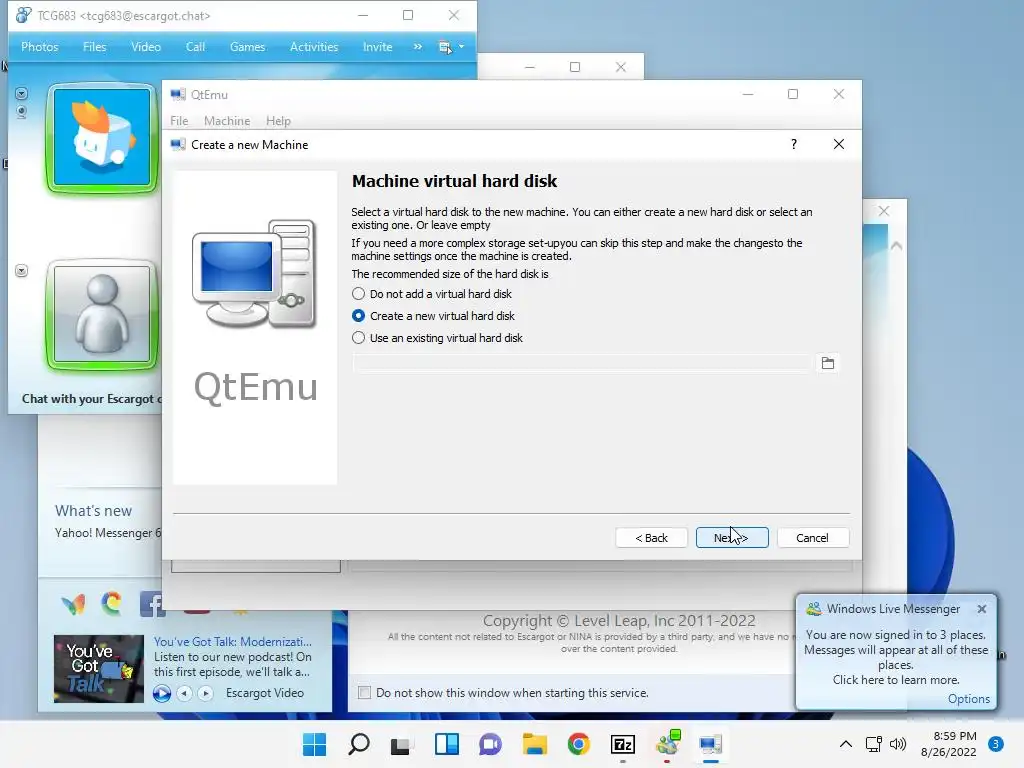
Task: Click the contact's orange-haired display picture
Action: pyautogui.click(x=102, y=138)
